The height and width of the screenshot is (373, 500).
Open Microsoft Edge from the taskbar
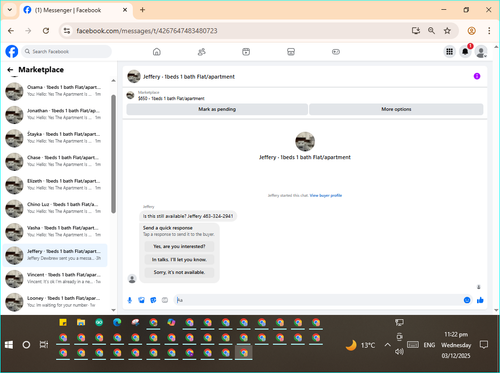coord(117,323)
